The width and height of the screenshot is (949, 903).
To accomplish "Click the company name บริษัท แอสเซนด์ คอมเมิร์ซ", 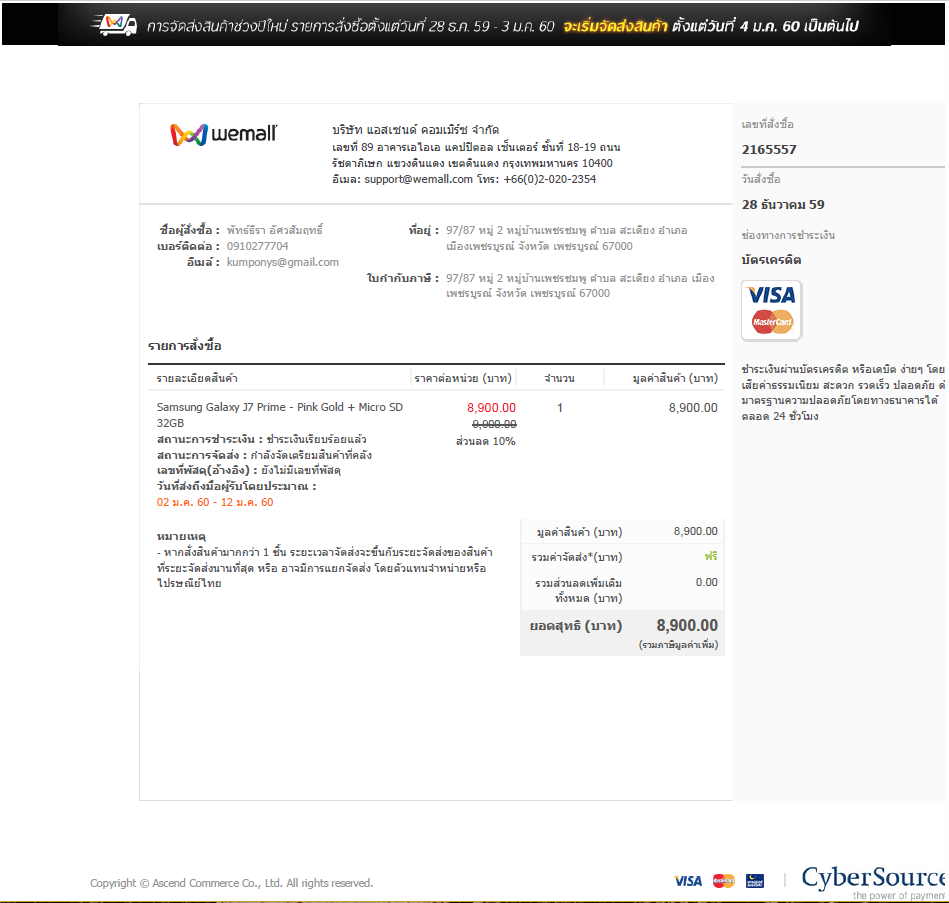I will pos(416,130).
